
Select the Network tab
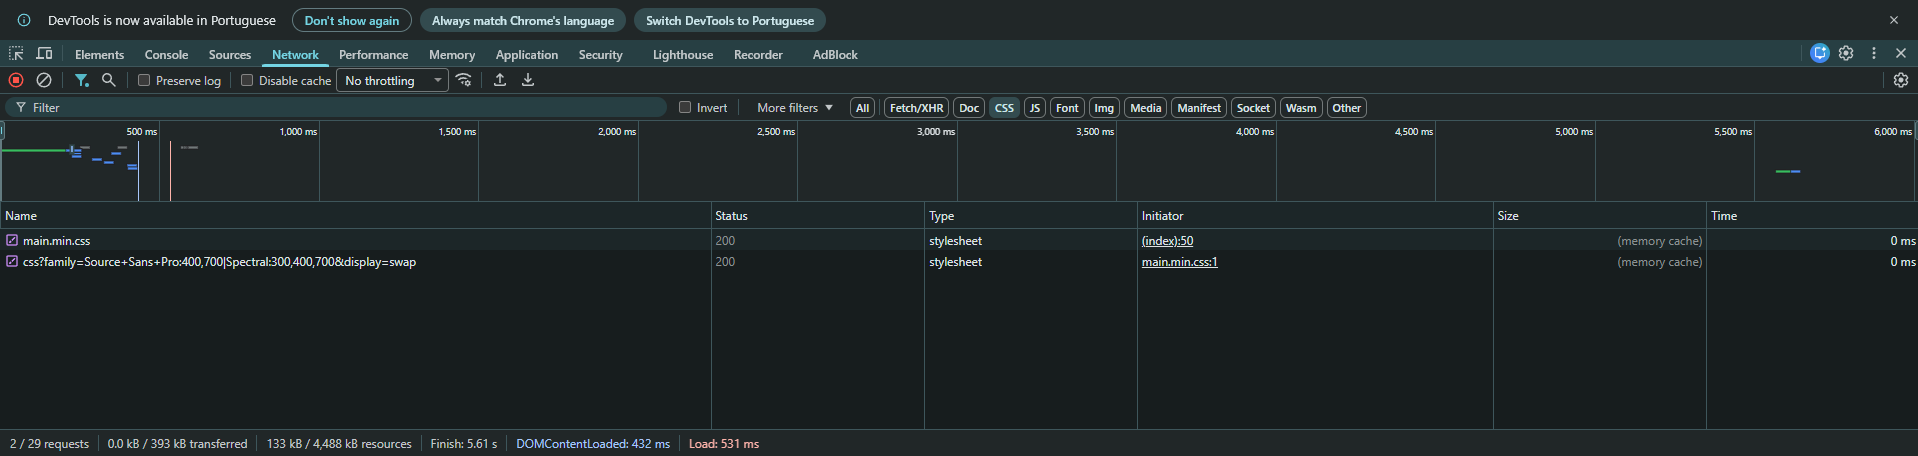click(295, 54)
